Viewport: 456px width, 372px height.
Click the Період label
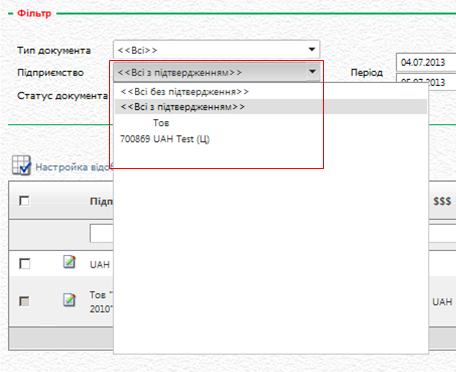click(x=367, y=73)
